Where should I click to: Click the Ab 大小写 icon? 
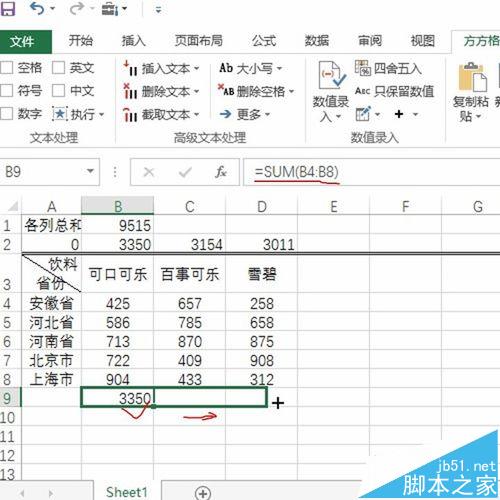click(226, 68)
